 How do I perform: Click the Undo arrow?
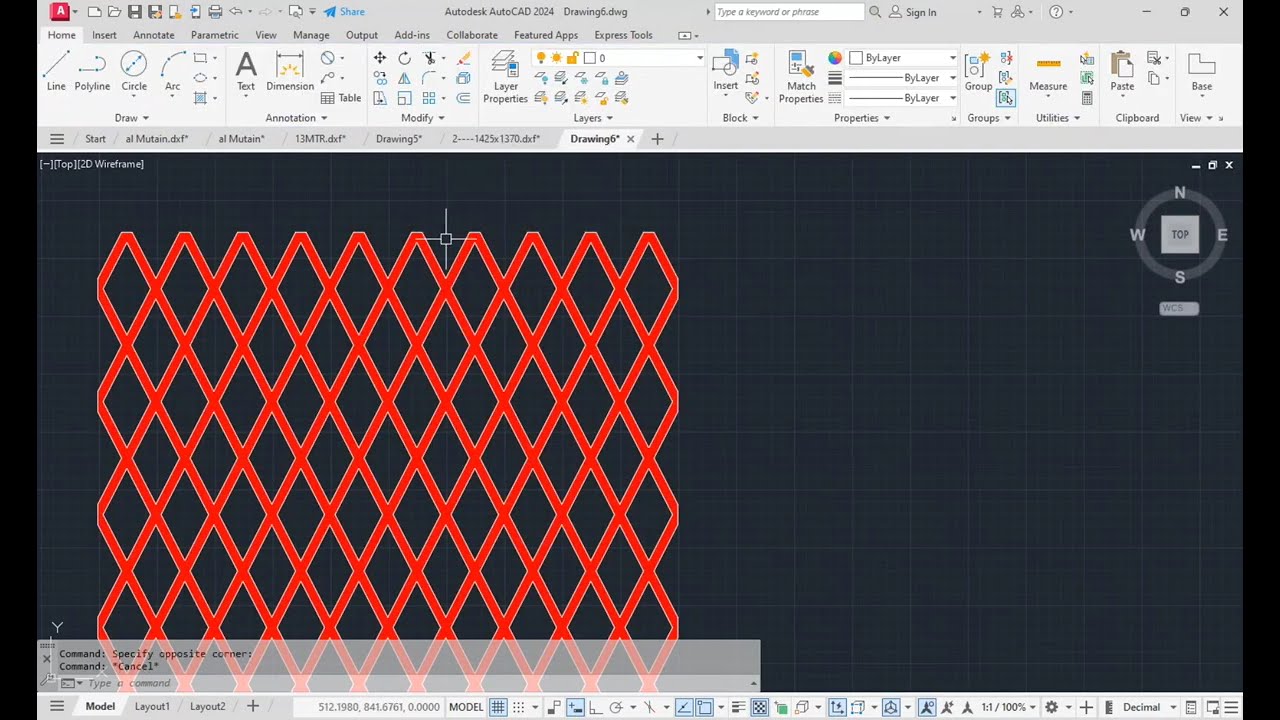(x=236, y=12)
